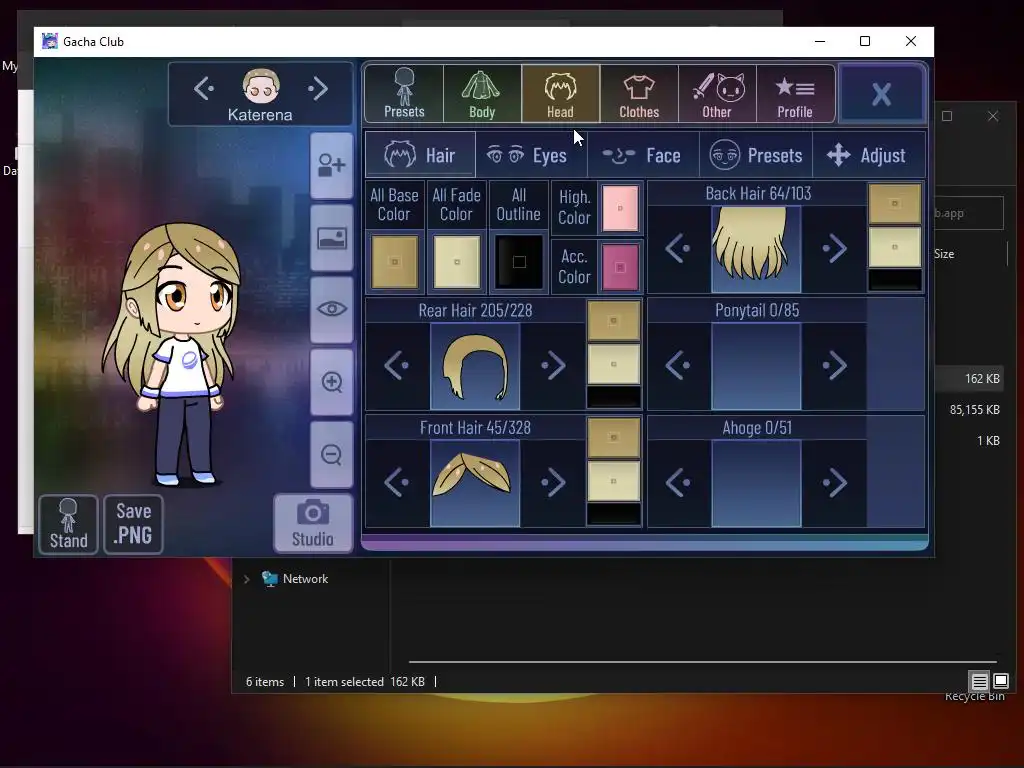The image size is (1024, 768).
Task: Toggle the eye visibility button
Action: click(x=332, y=309)
